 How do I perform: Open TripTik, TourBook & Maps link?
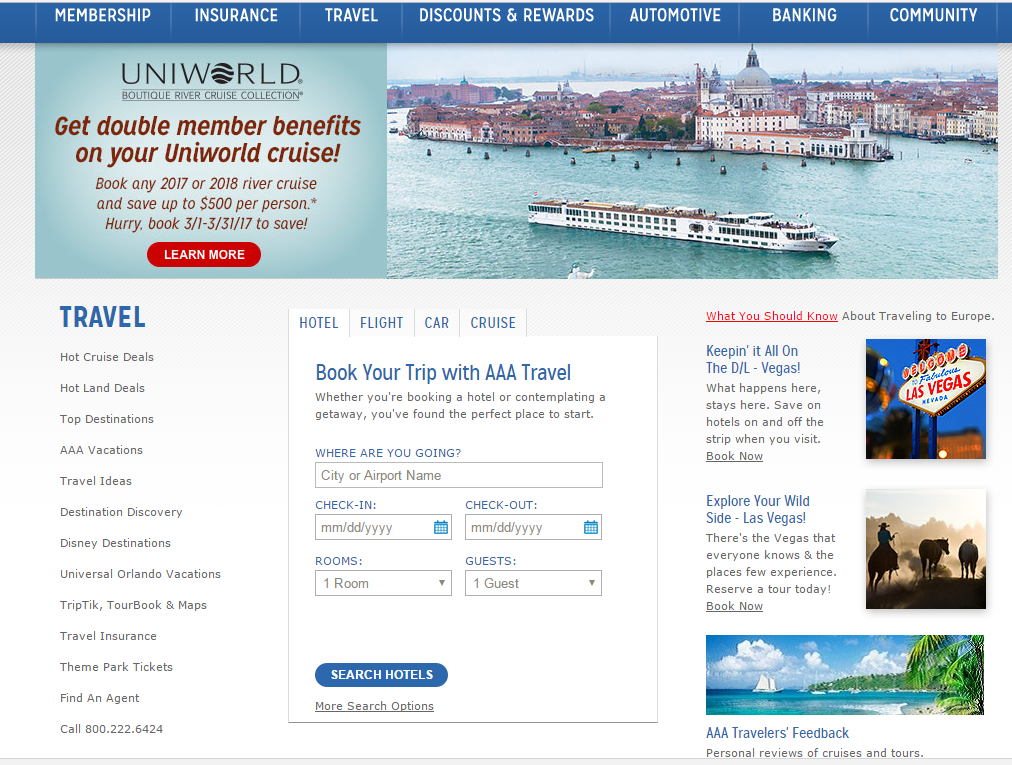tap(134, 605)
